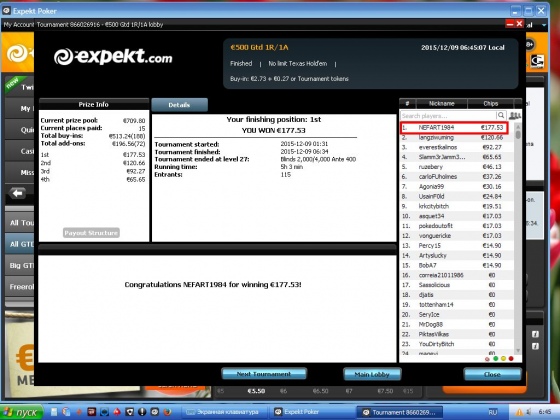Click the Next Tournament button

pyautogui.click(x=264, y=374)
